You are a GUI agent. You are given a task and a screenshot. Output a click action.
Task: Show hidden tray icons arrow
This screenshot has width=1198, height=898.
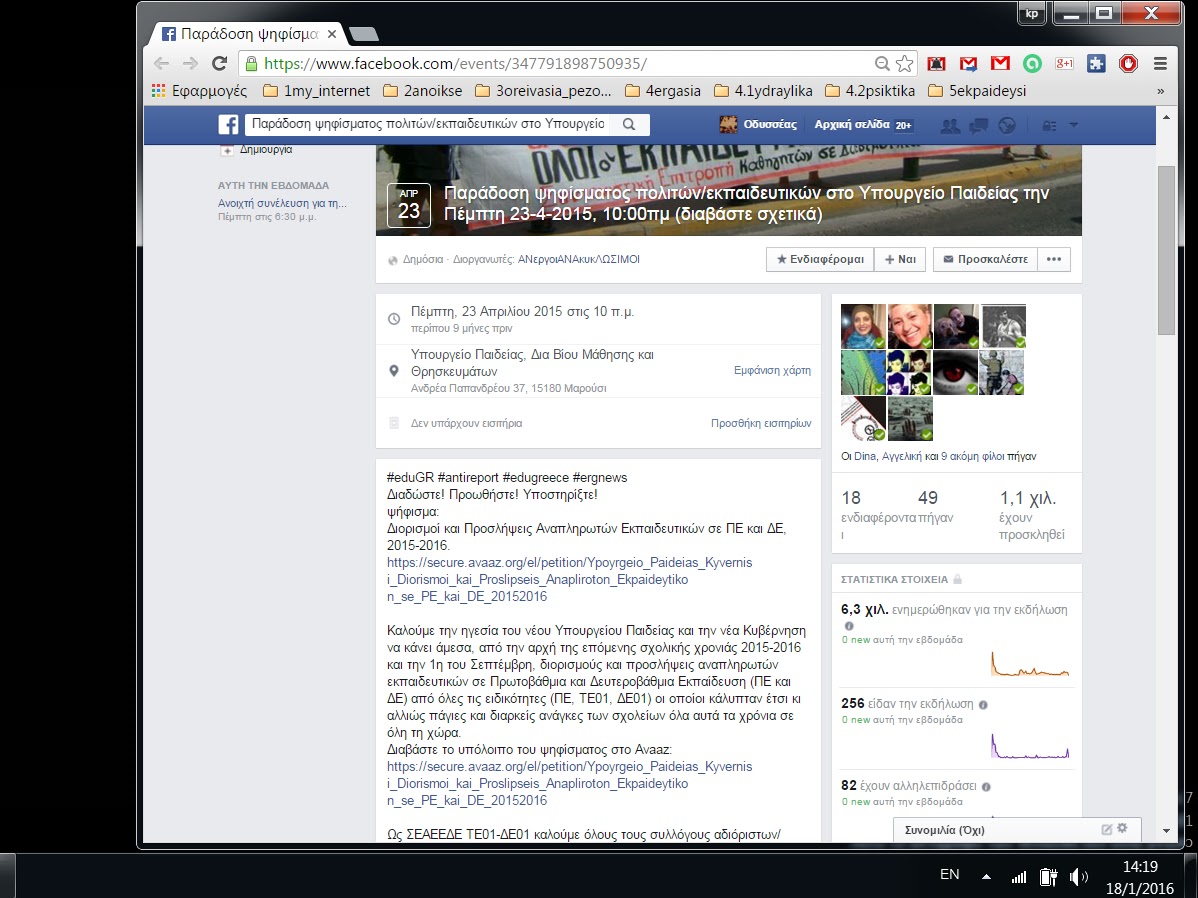click(986, 877)
